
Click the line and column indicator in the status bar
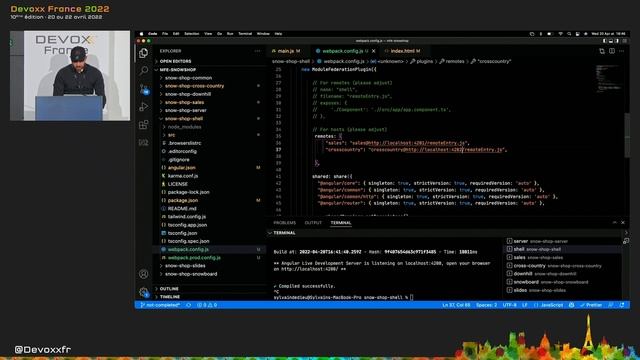pyautogui.click(x=456, y=305)
